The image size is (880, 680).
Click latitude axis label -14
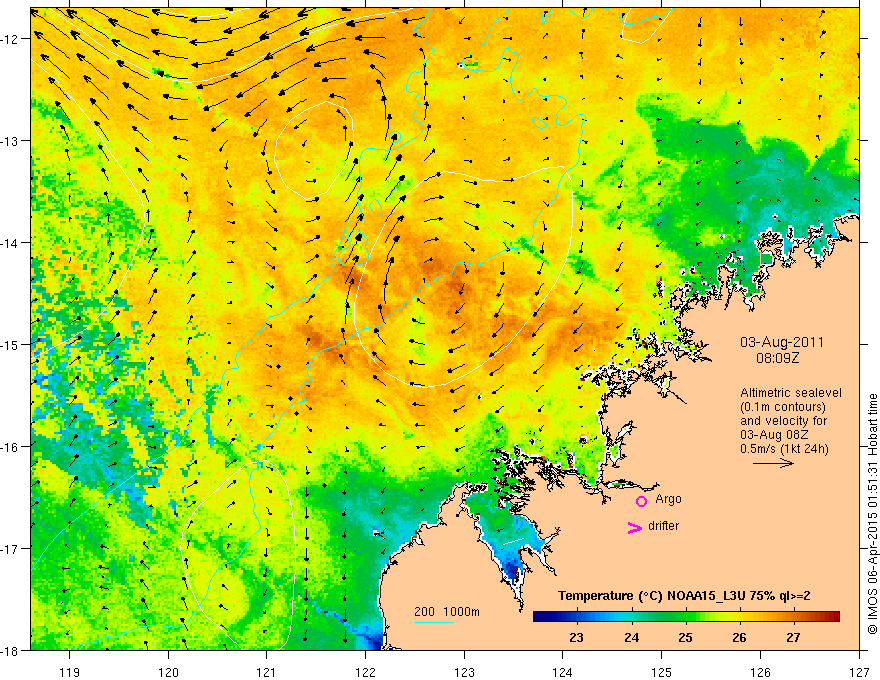[x=10, y=243]
